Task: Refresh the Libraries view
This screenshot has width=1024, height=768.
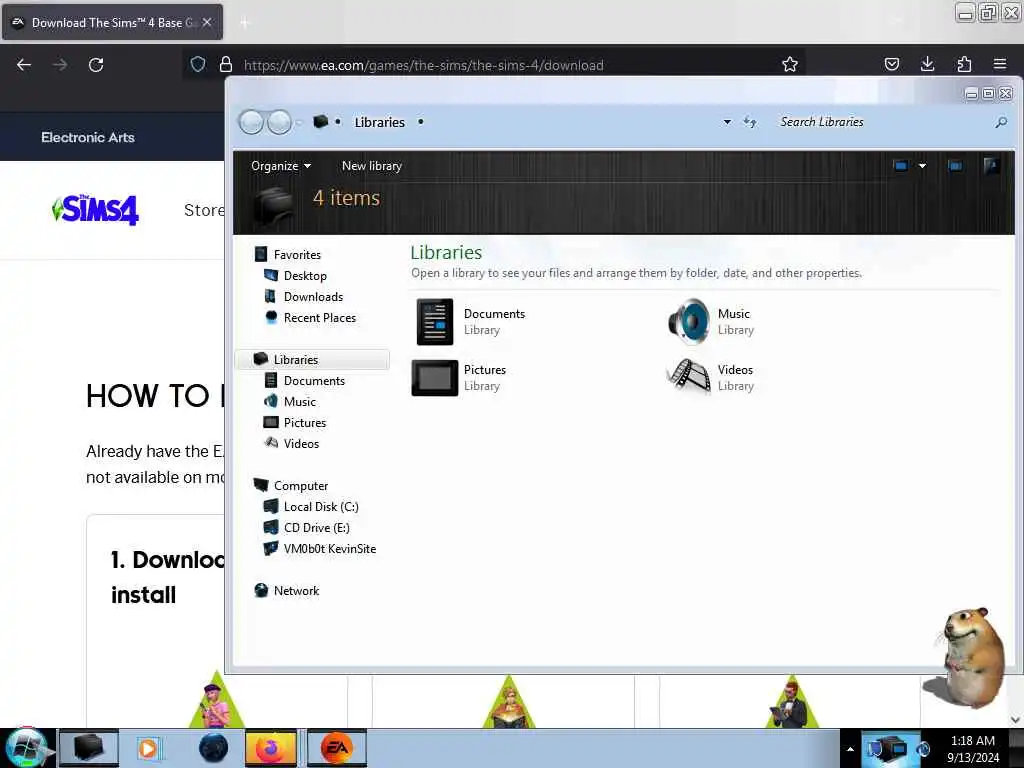Action: pos(750,122)
